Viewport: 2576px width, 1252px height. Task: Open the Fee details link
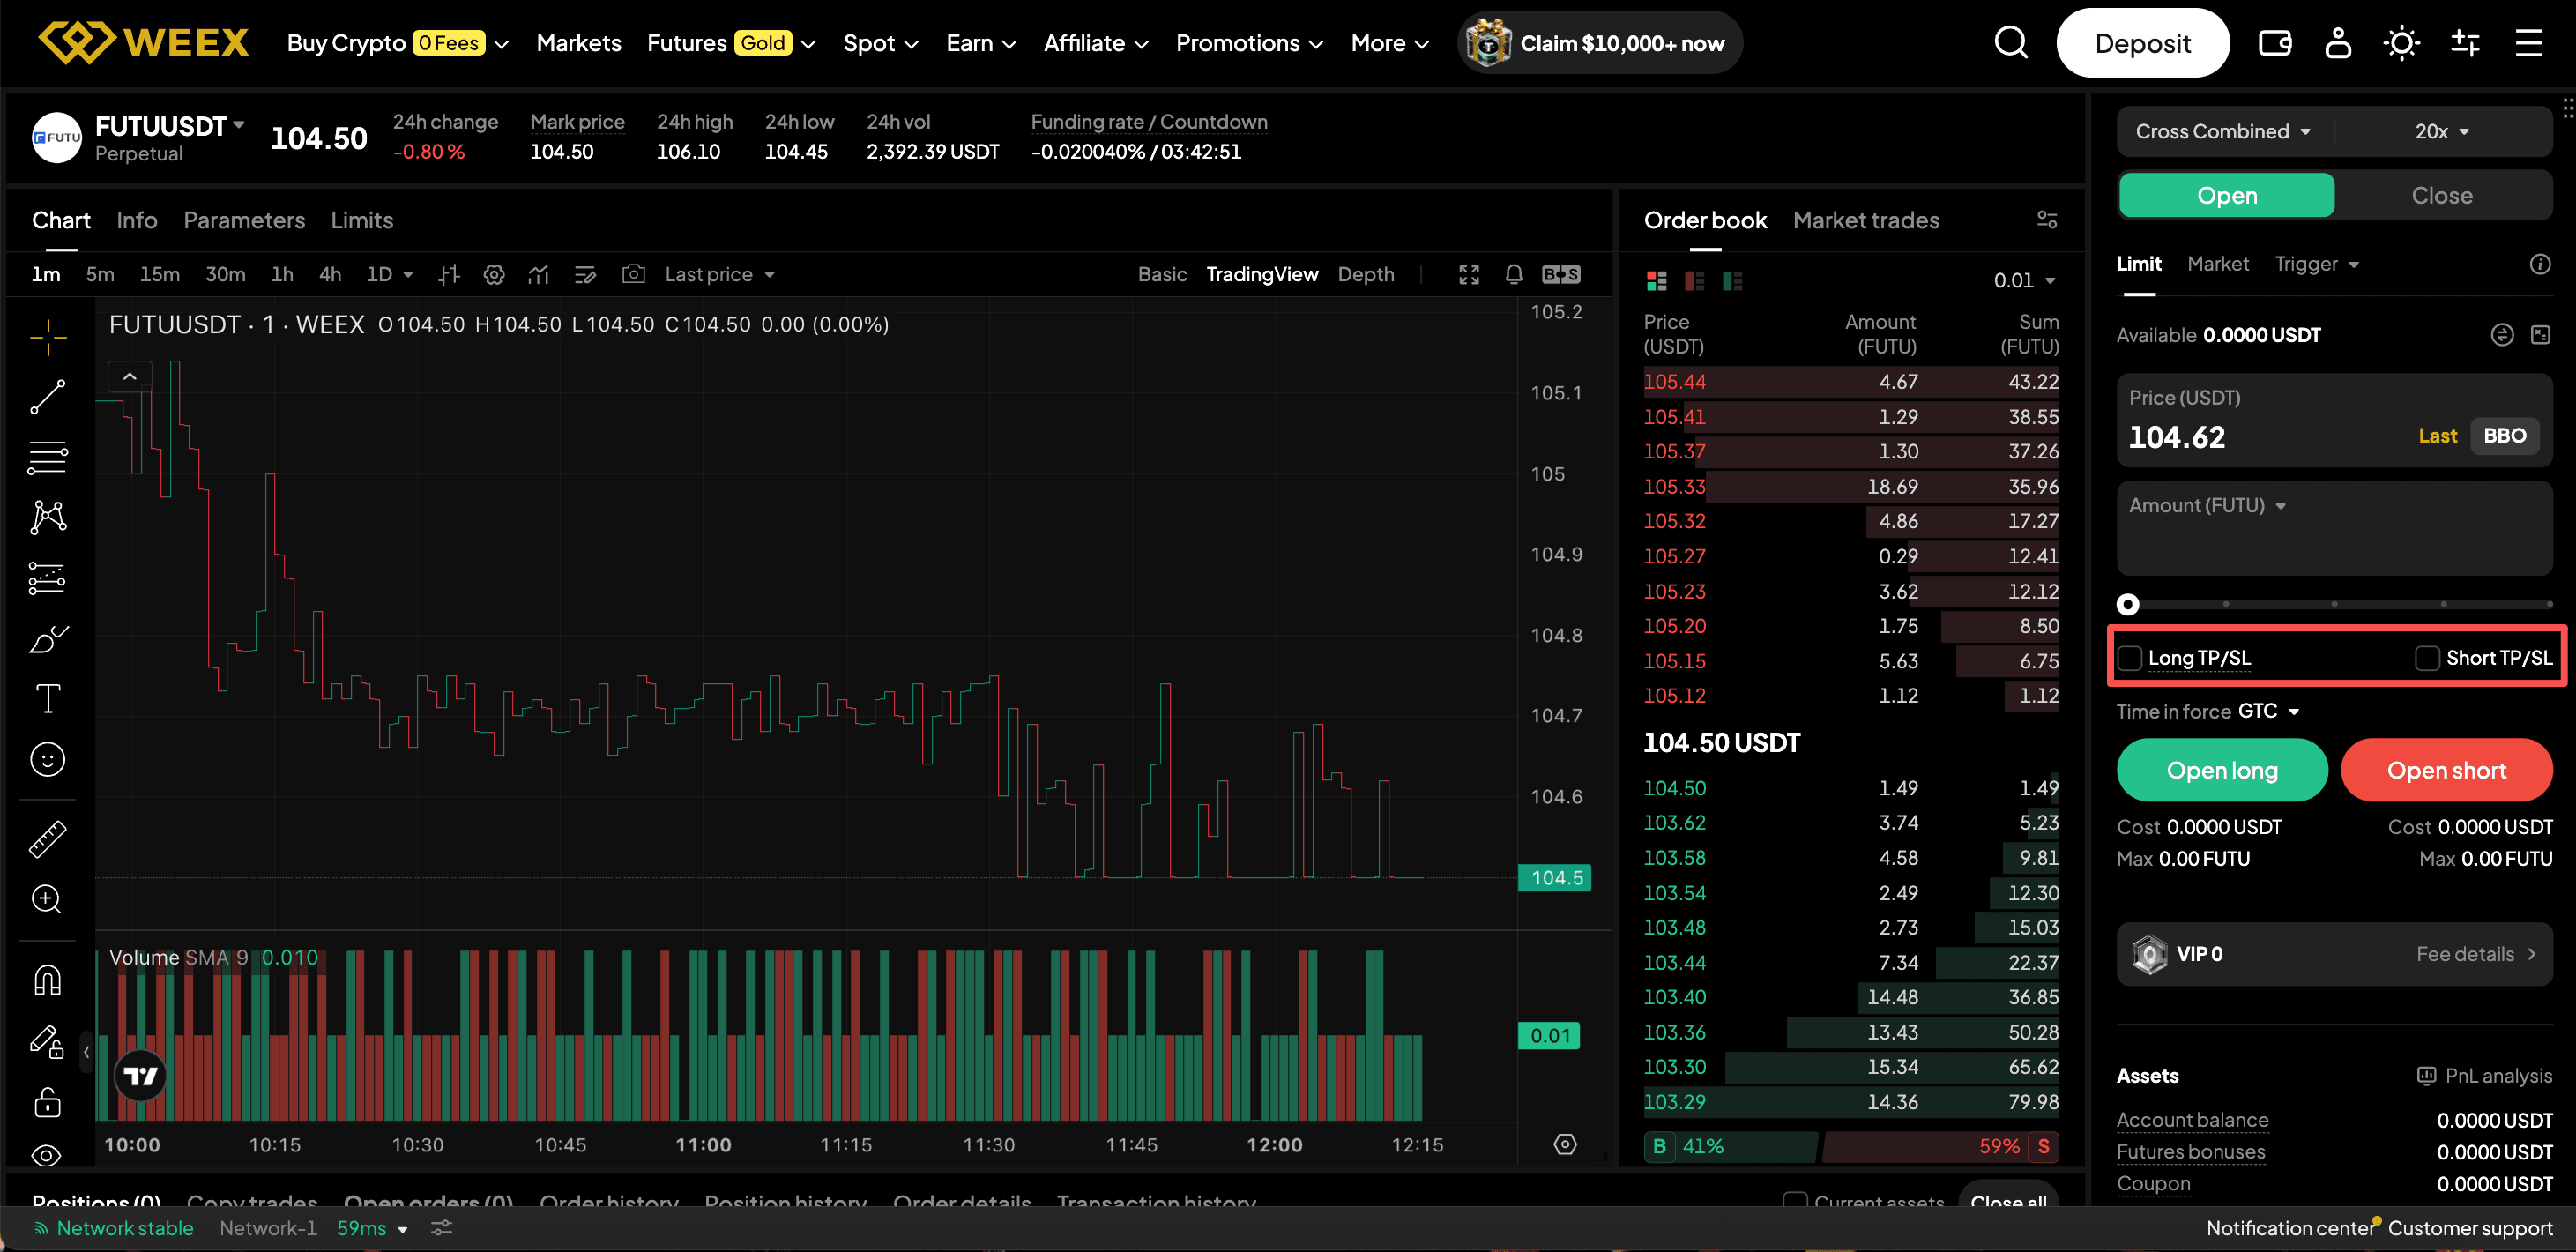pos(2475,954)
